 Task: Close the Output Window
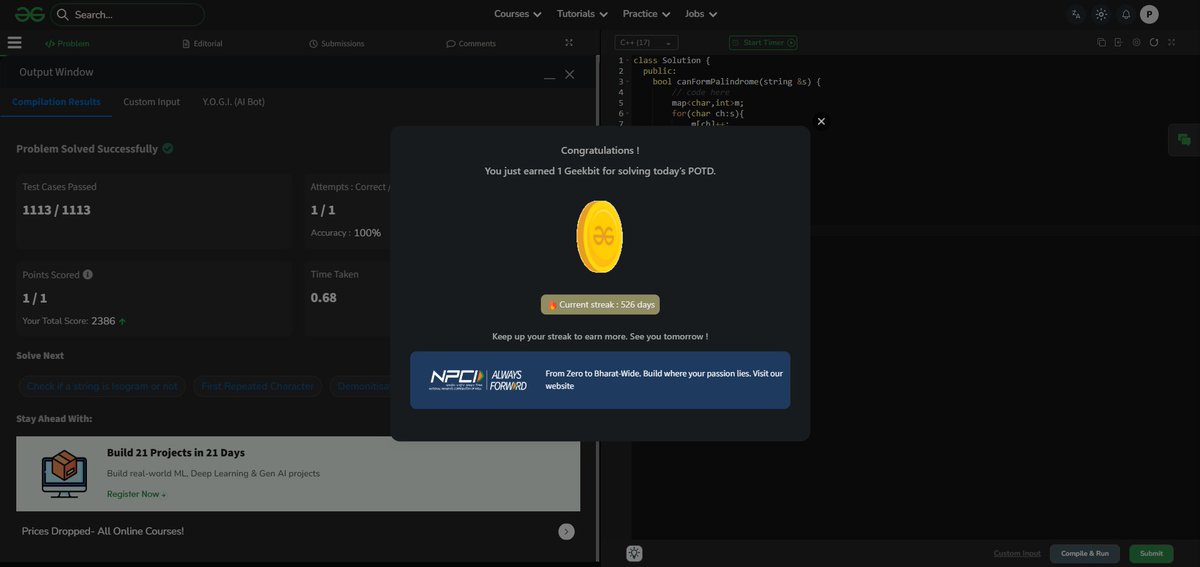(570, 75)
